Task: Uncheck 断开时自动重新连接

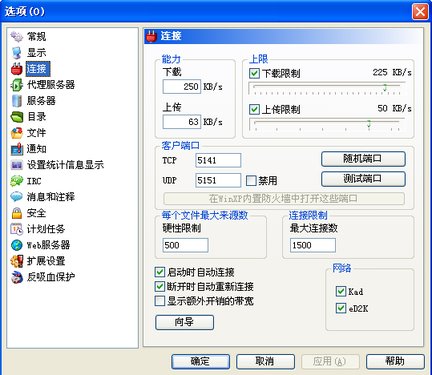Action: (x=160, y=286)
